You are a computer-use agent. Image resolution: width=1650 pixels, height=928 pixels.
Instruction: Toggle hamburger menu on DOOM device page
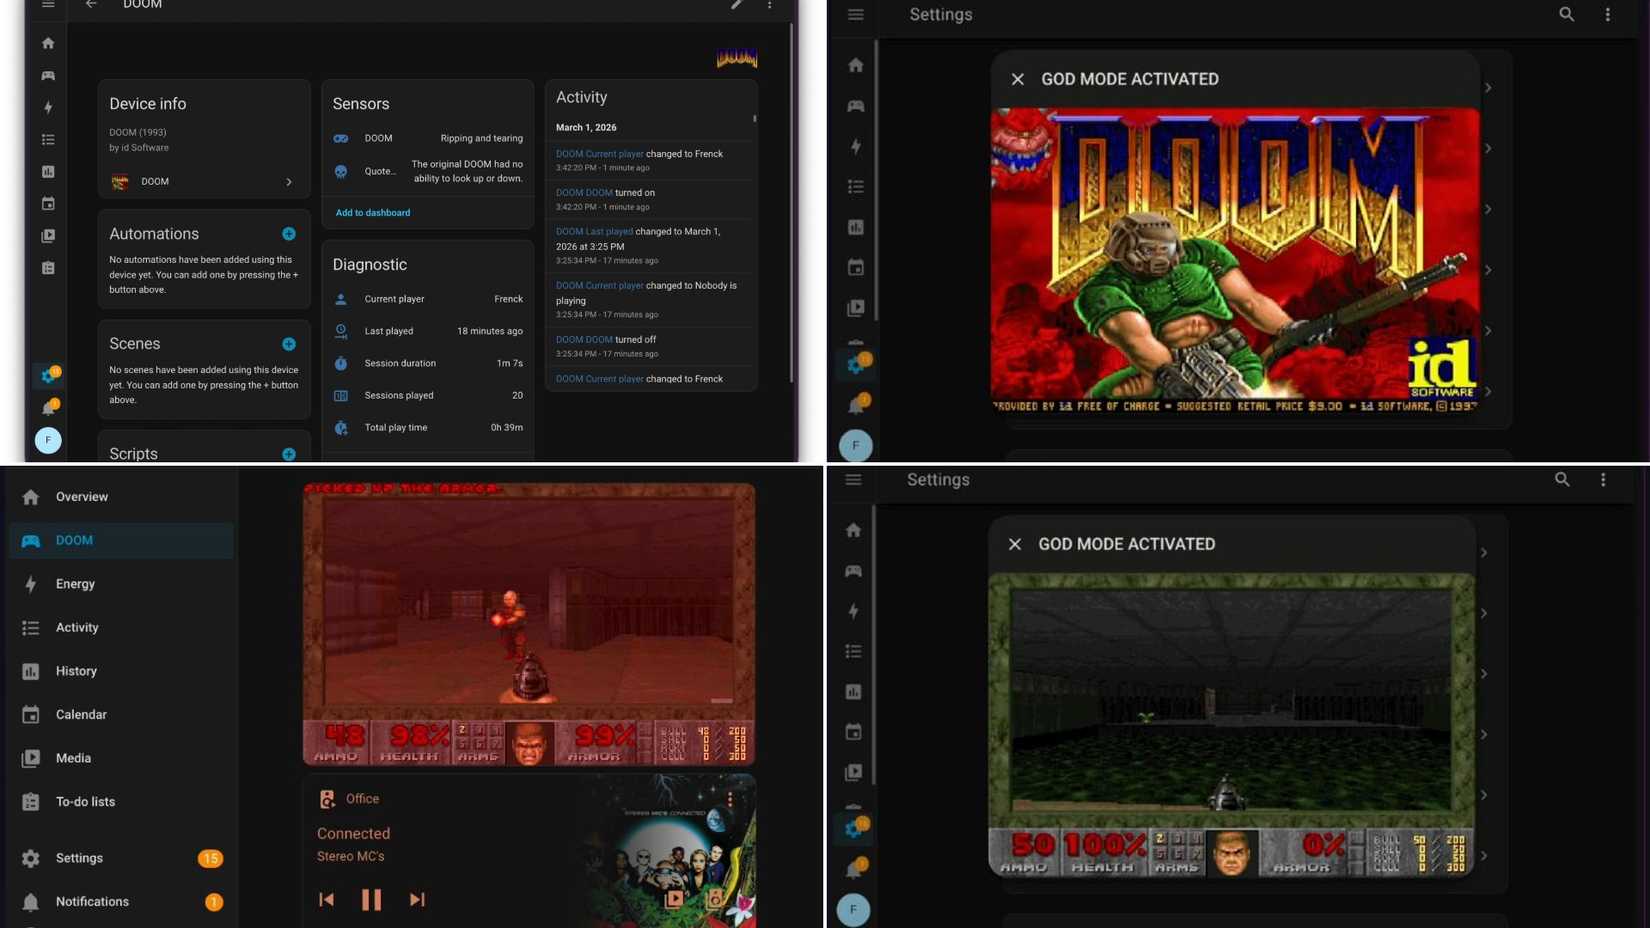tap(48, 5)
